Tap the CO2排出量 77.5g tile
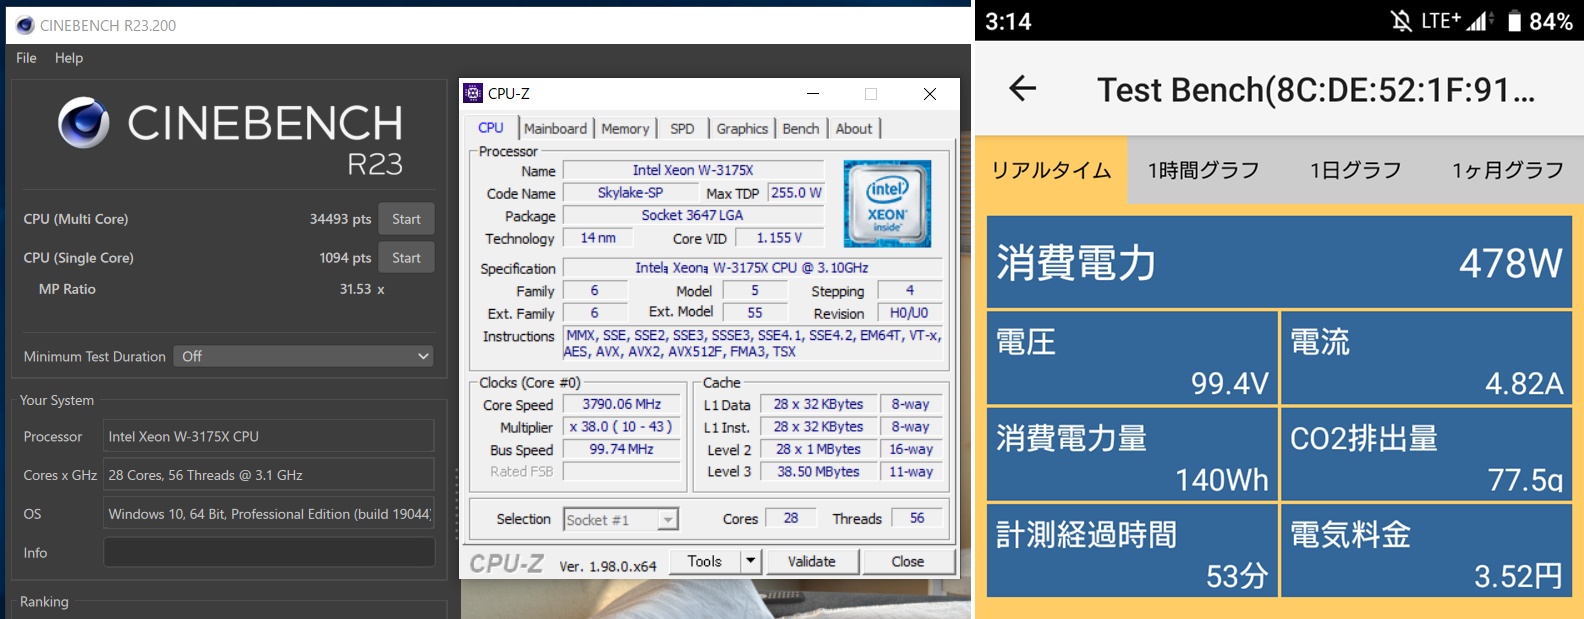 (x=1427, y=454)
